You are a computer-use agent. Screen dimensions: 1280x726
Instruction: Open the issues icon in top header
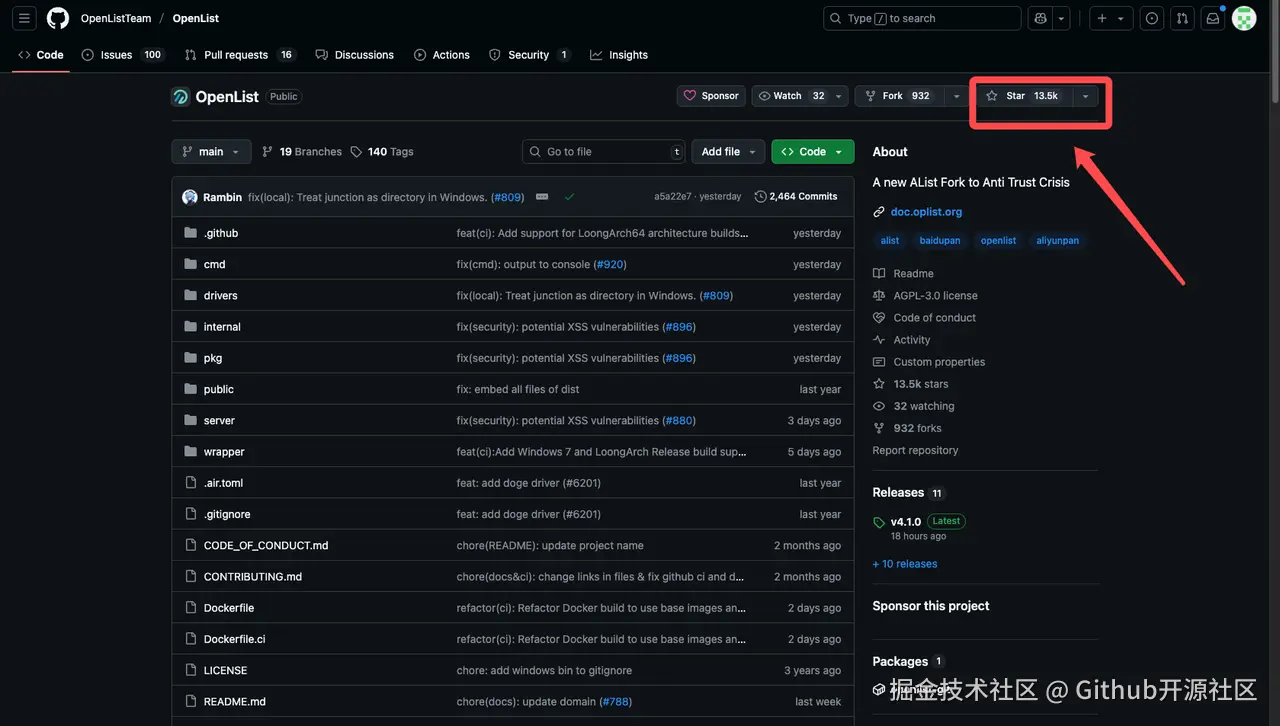click(1152, 18)
